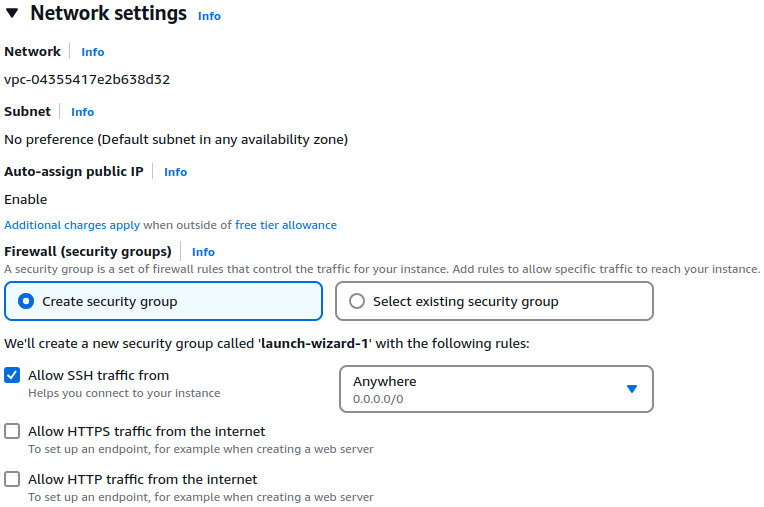Click the vpc-04355417e2b638d32 network value

click(x=87, y=79)
